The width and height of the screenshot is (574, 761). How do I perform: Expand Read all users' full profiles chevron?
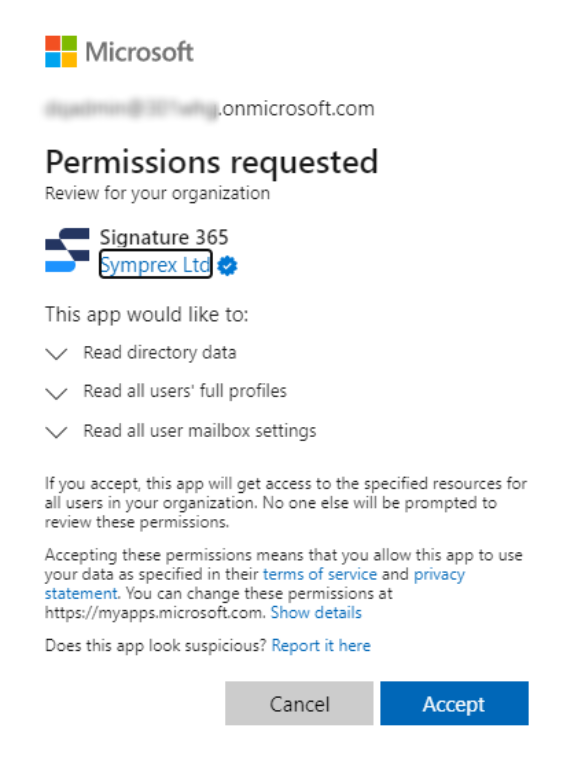coord(56,393)
